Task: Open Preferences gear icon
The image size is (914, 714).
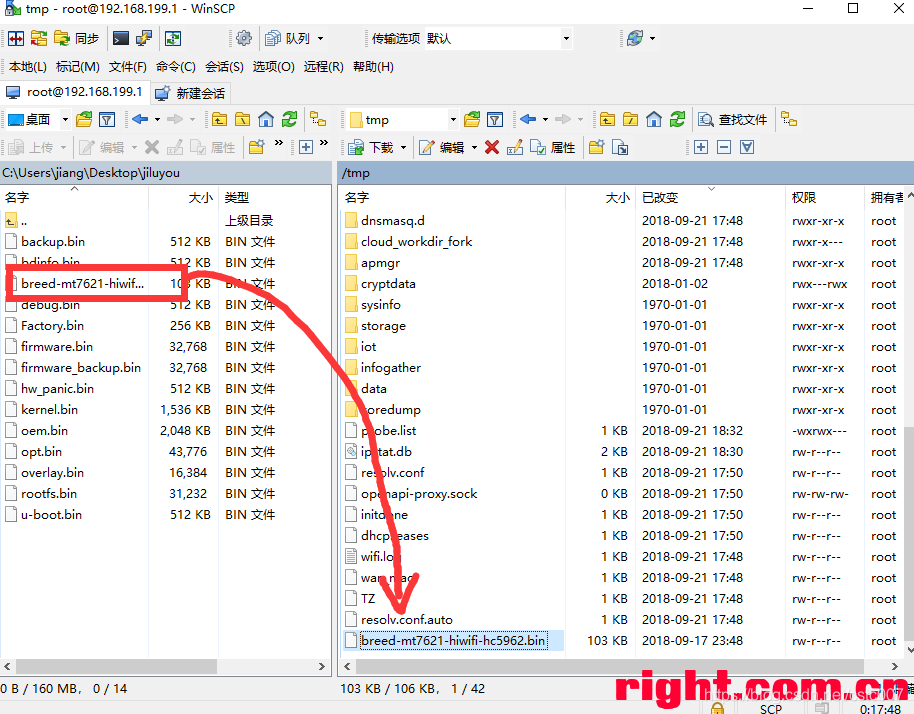Action: [244, 38]
